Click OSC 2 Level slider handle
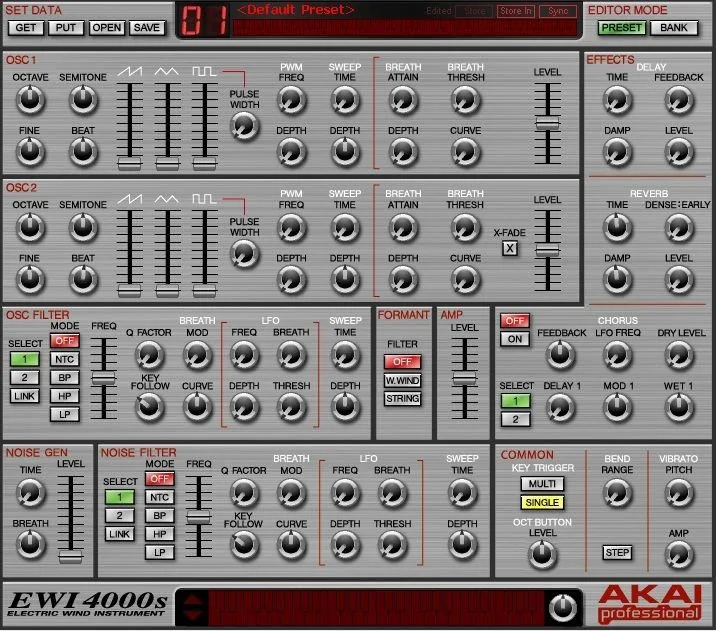The image size is (716, 631). click(547, 250)
